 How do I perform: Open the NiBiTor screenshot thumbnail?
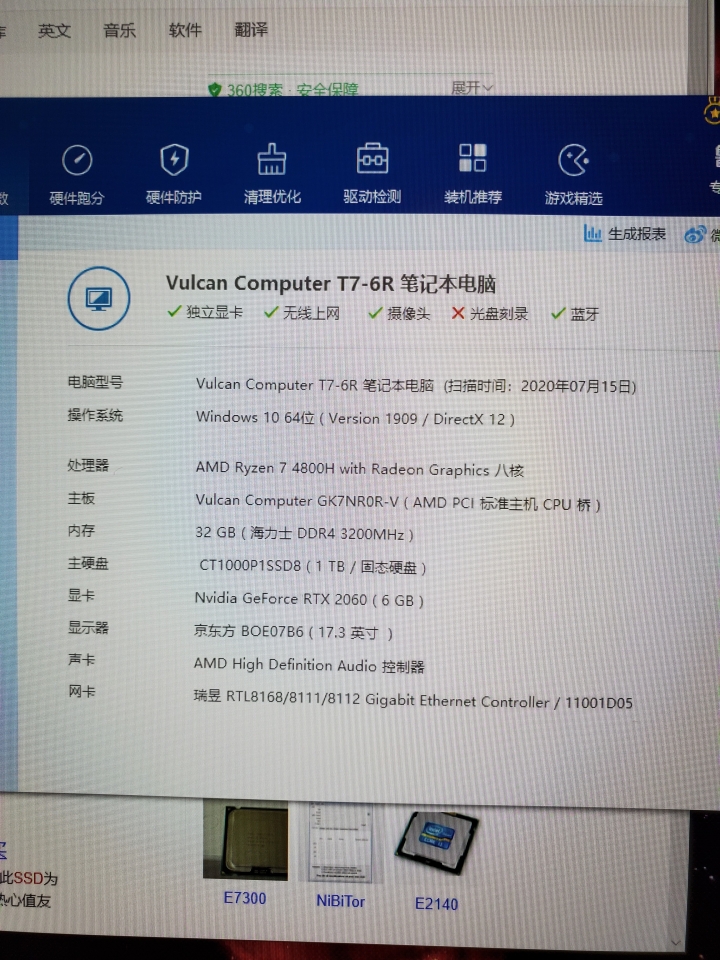(x=340, y=842)
